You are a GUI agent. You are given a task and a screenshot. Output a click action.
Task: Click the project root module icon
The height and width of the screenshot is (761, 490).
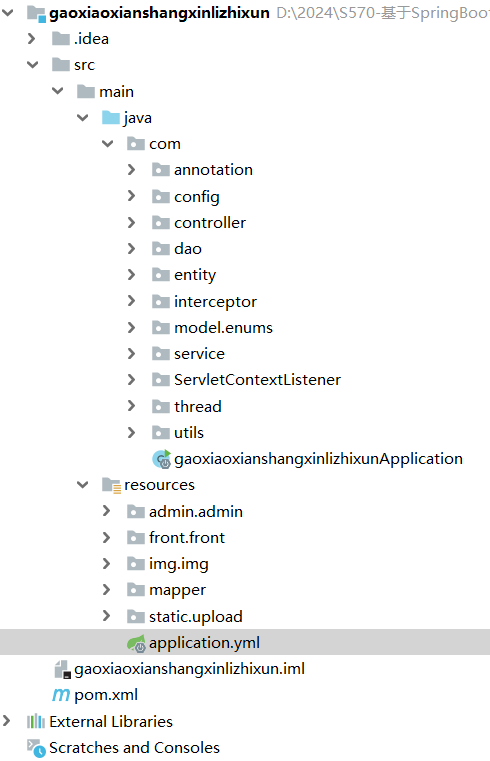36,13
